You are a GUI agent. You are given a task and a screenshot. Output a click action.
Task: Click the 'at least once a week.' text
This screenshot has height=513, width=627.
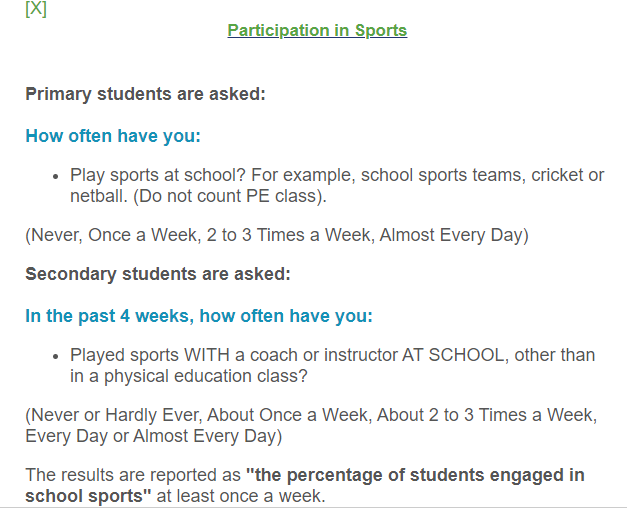click(x=241, y=496)
